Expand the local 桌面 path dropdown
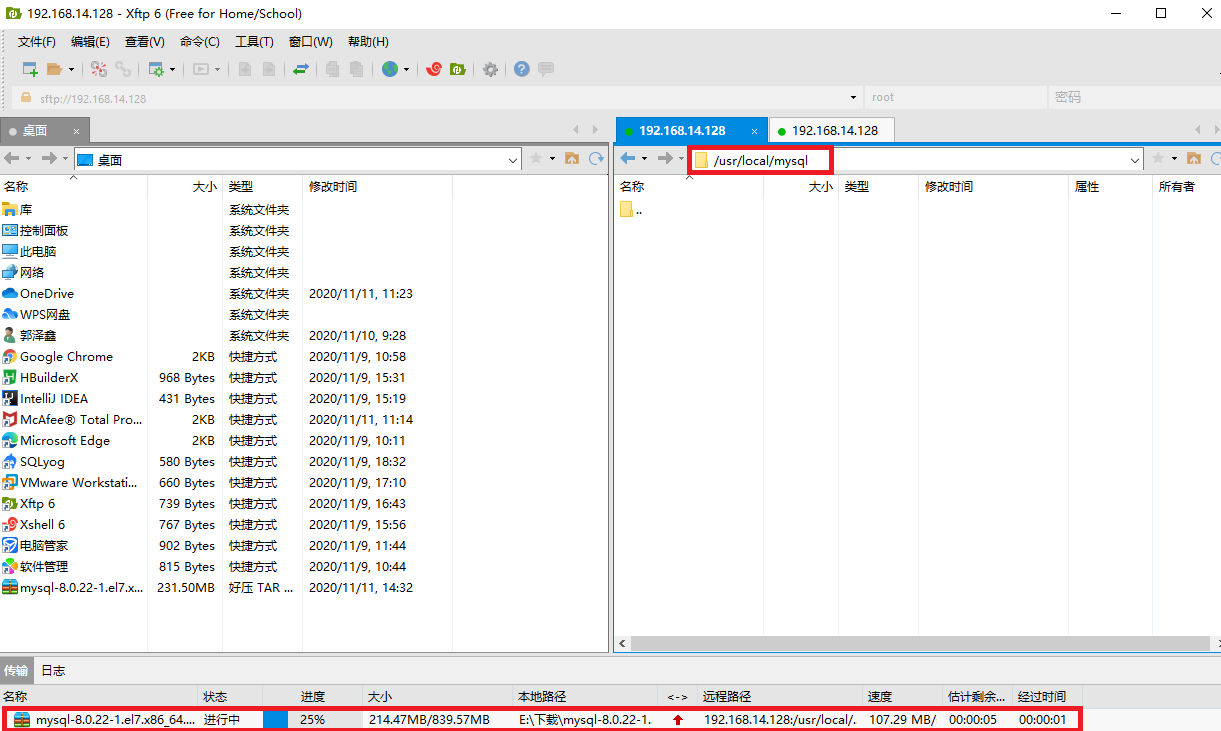This screenshot has width=1221, height=731. click(514, 159)
